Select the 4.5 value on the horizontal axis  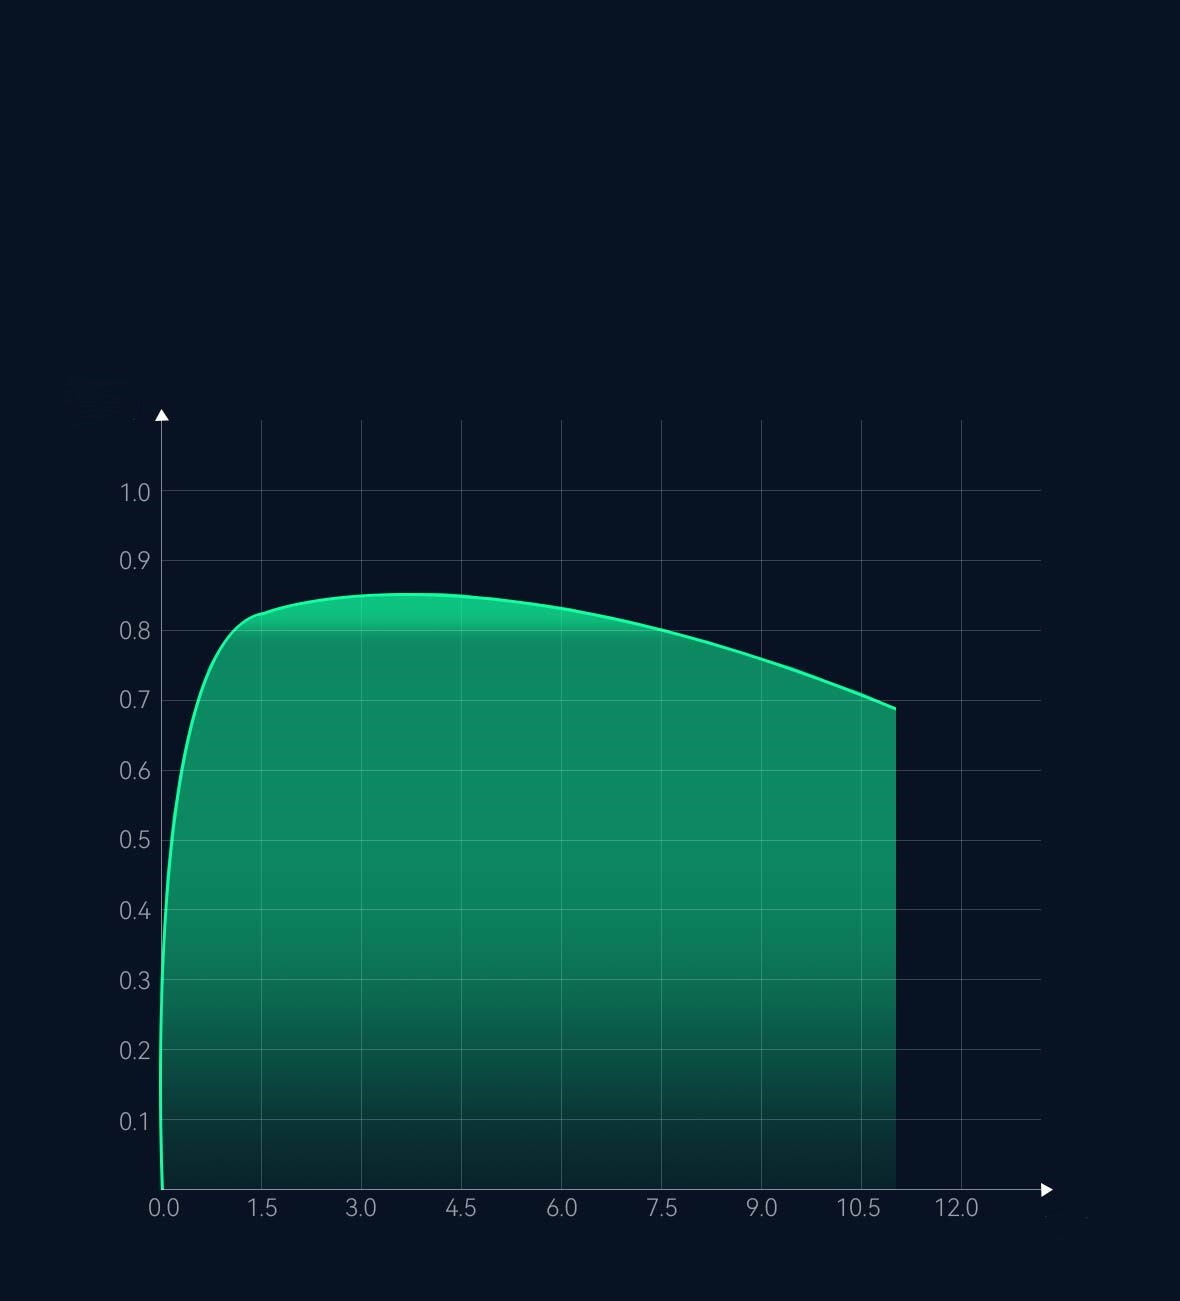click(x=461, y=1208)
